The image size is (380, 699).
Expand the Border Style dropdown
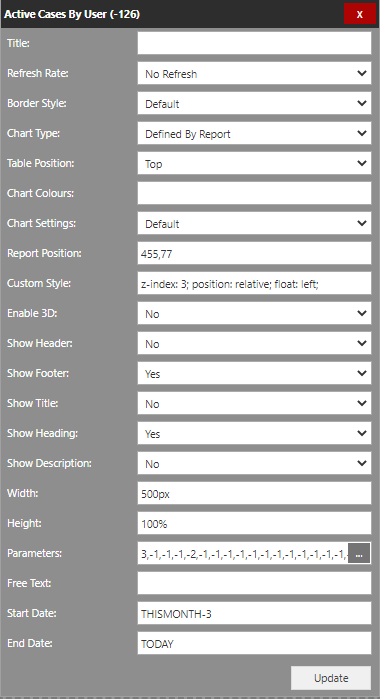pyautogui.click(x=254, y=103)
